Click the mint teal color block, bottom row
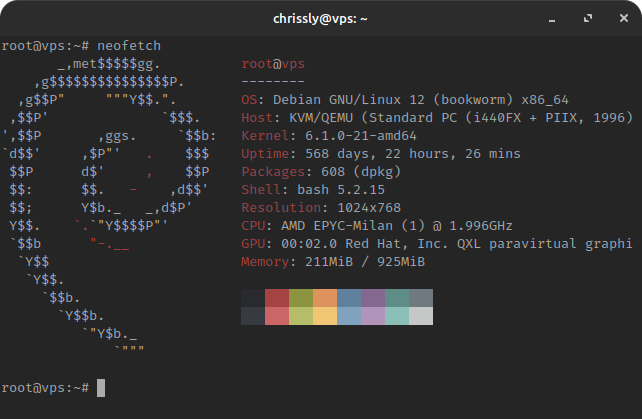This screenshot has height=419, width=642. click(x=397, y=316)
